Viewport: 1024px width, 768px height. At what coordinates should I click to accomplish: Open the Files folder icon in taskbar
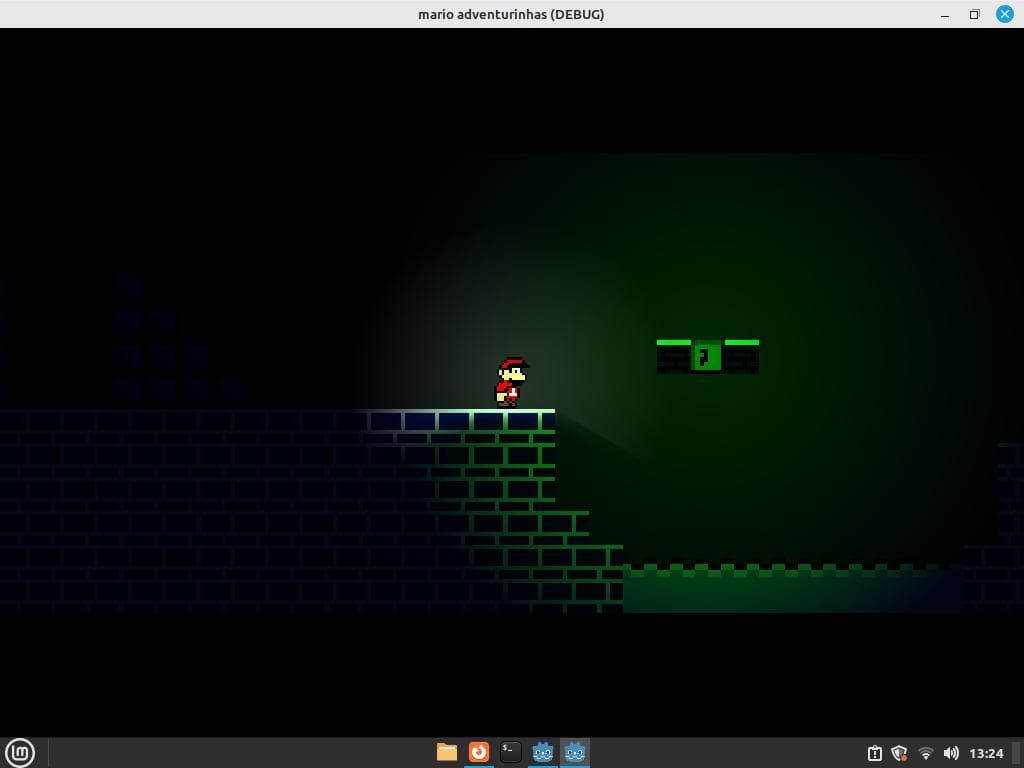pyautogui.click(x=447, y=752)
